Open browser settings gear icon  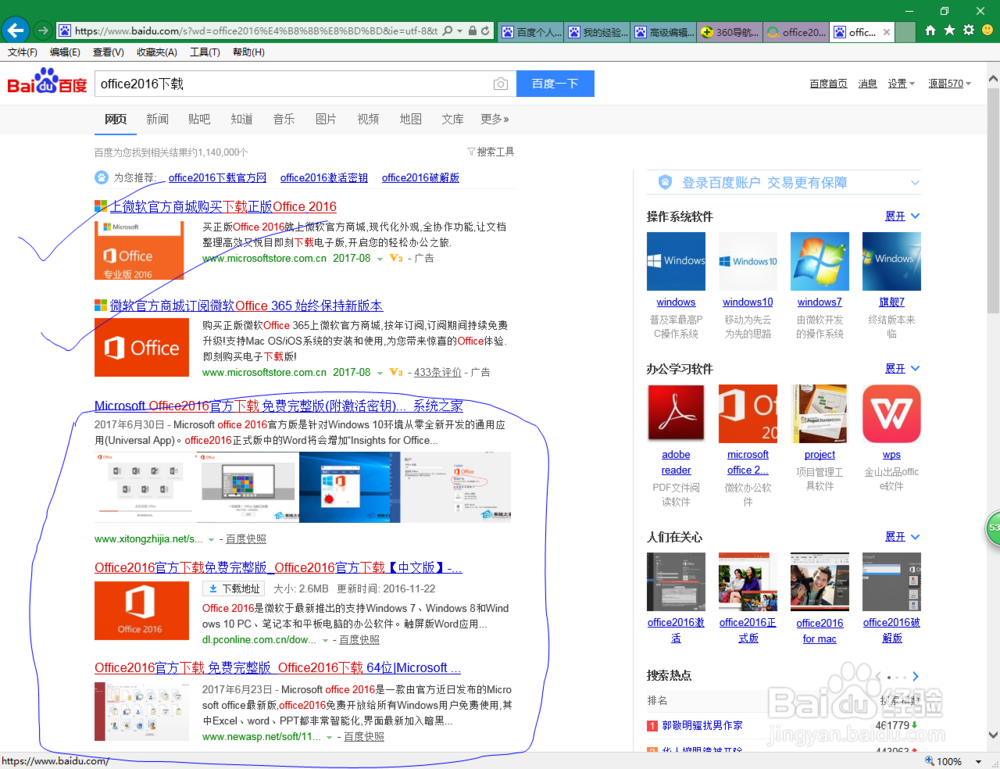pos(969,30)
